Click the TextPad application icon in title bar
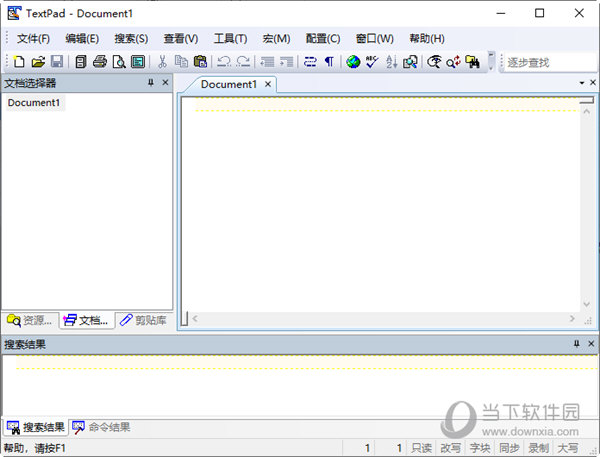 (14, 13)
